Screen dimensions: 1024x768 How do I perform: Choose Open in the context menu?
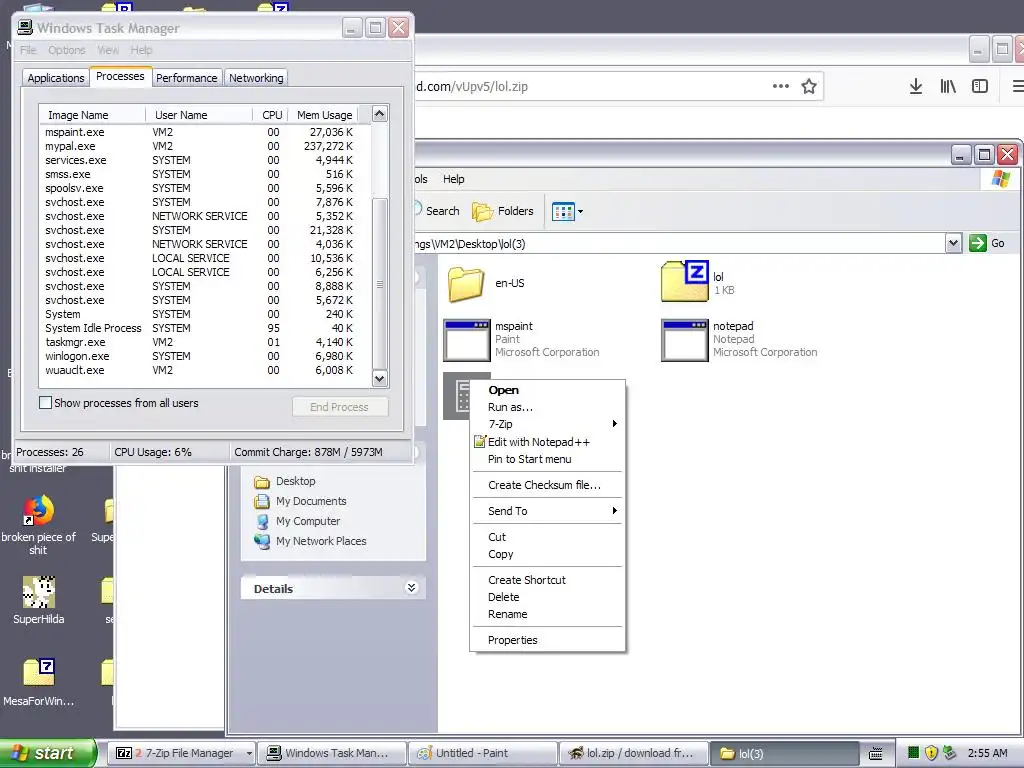[545, 390]
